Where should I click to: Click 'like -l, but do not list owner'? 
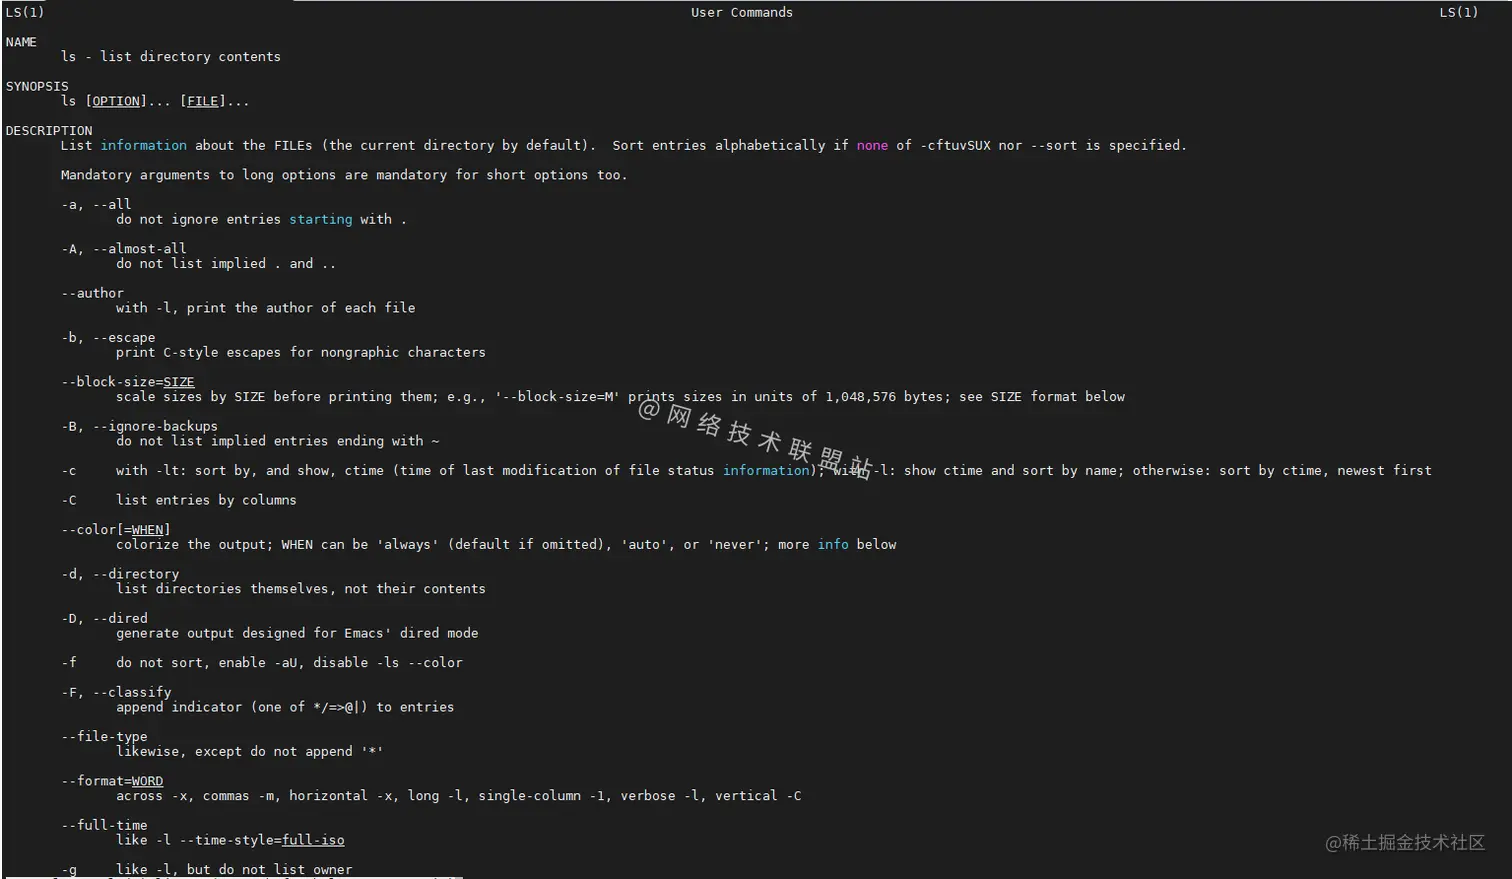[234, 870]
